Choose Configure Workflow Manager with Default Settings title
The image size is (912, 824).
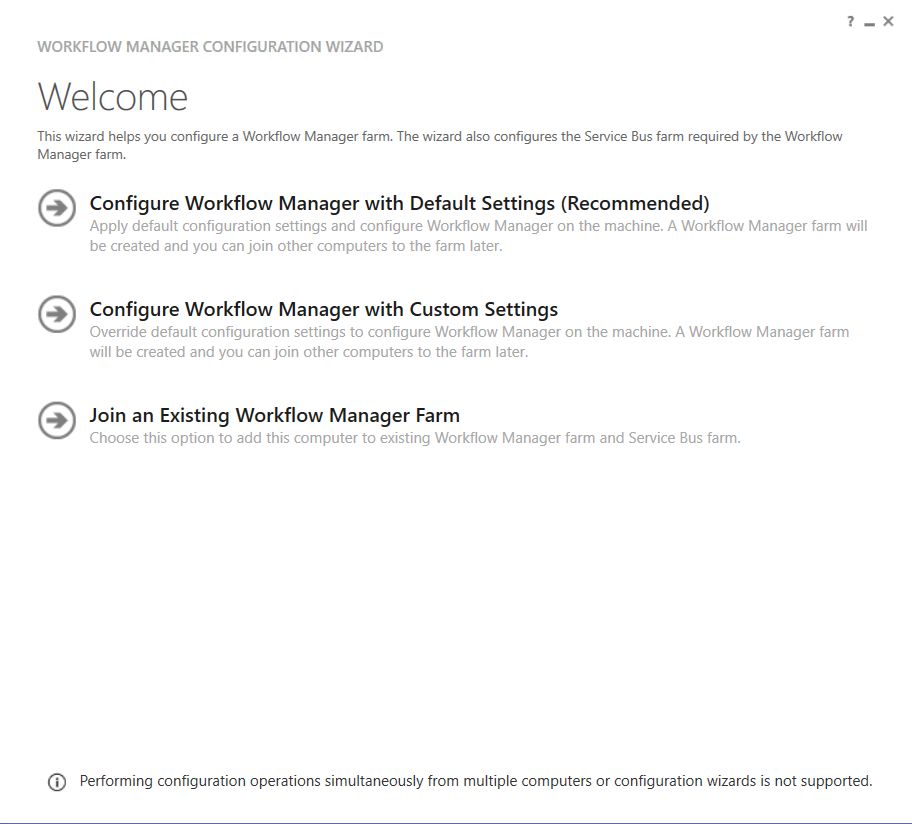pyautogui.click(x=399, y=203)
